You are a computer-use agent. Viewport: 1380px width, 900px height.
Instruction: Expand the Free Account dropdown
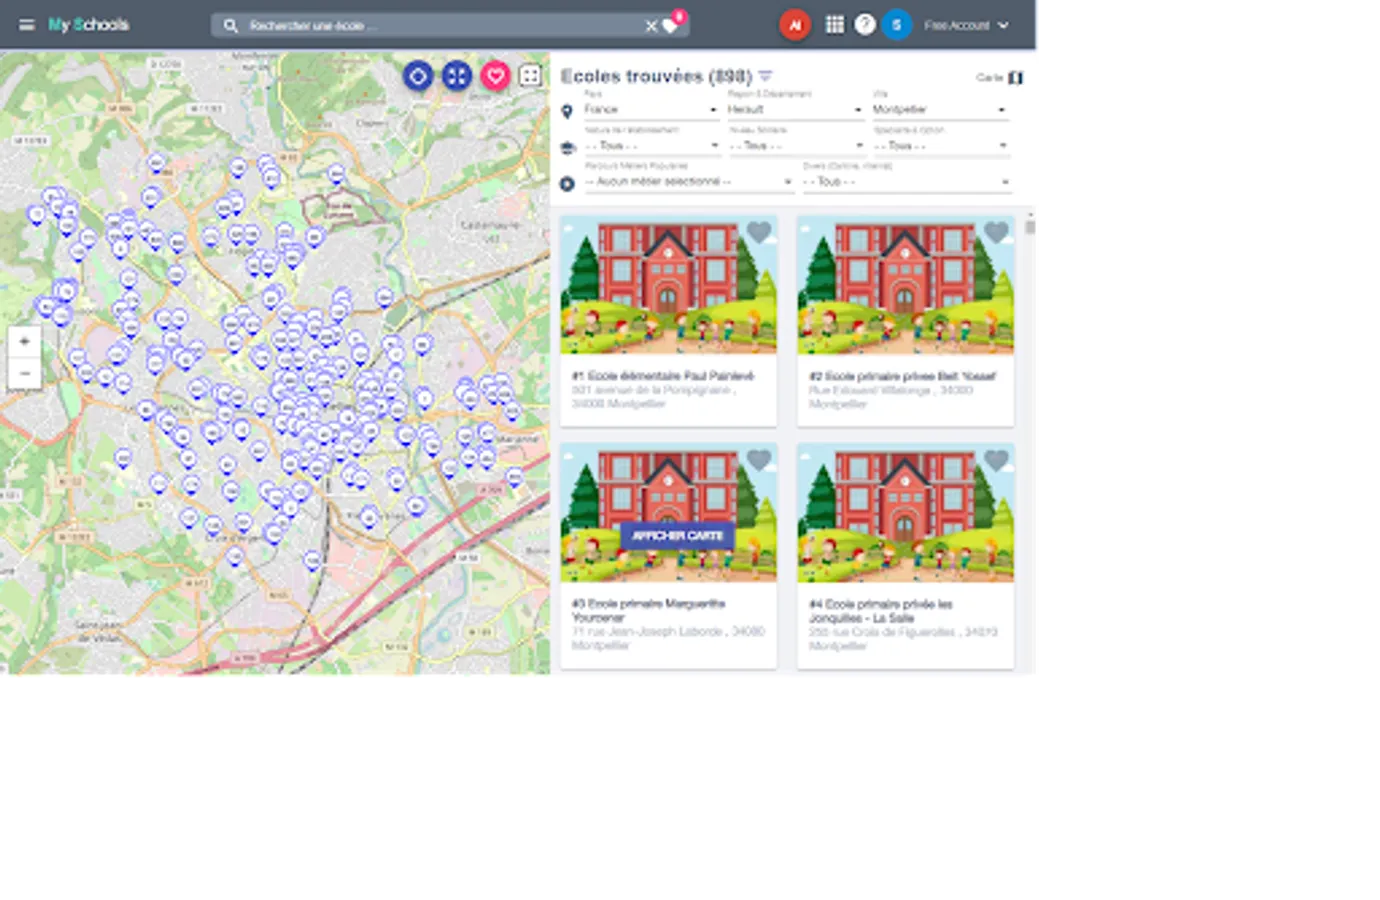pos(966,26)
